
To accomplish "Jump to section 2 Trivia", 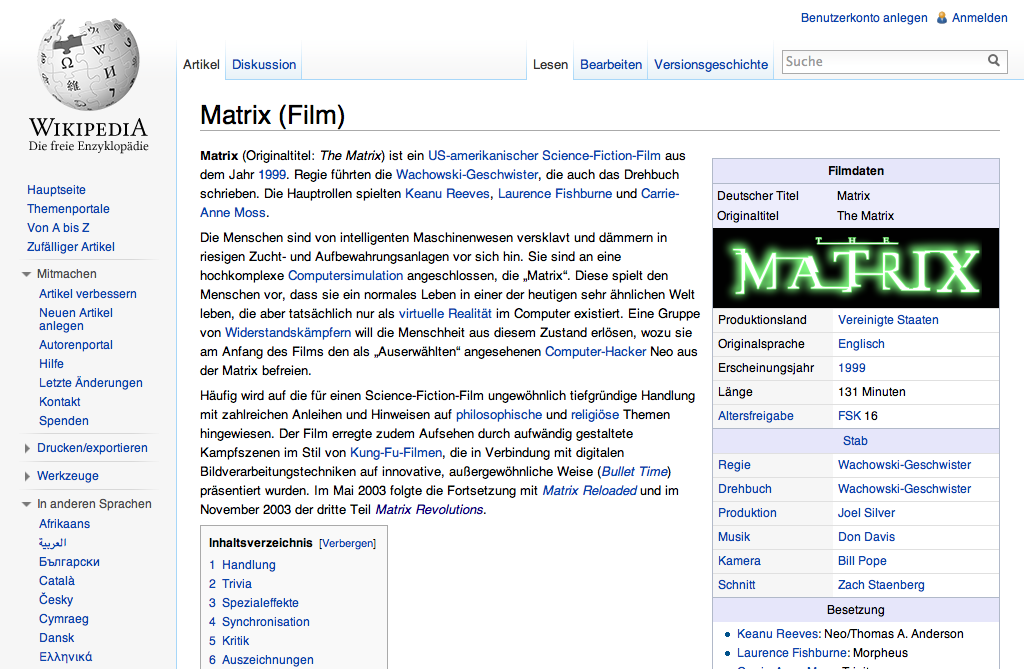I will coord(230,584).
